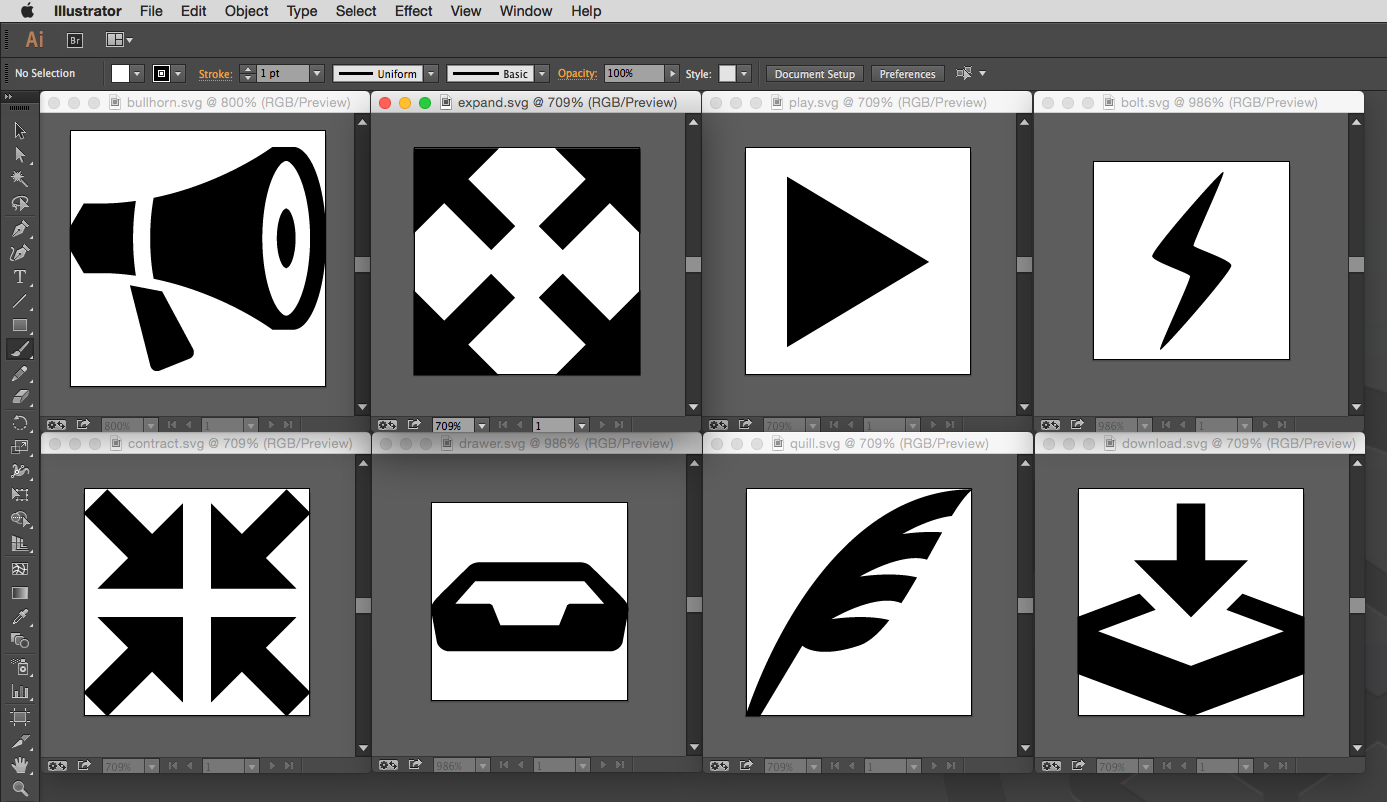The height and width of the screenshot is (802, 1387).
Task: Select the Magic Wand tool
Action: click(20, 179)
